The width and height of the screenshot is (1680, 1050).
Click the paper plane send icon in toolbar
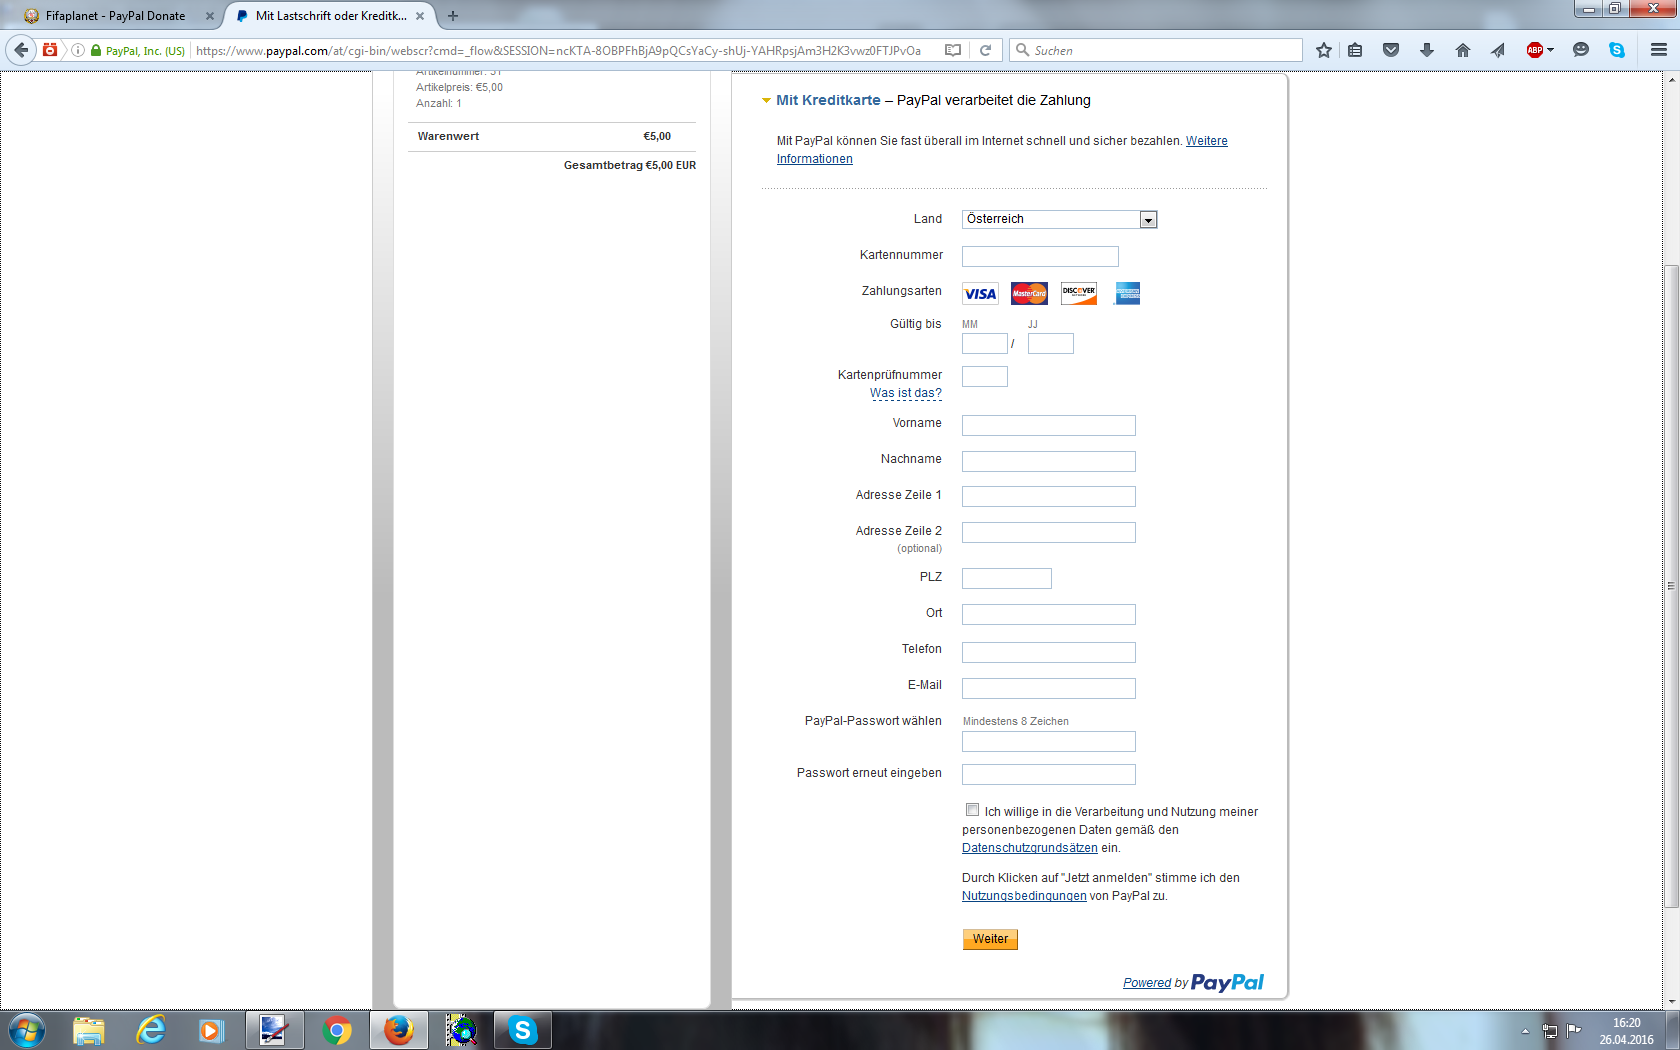click(1498, 50)
